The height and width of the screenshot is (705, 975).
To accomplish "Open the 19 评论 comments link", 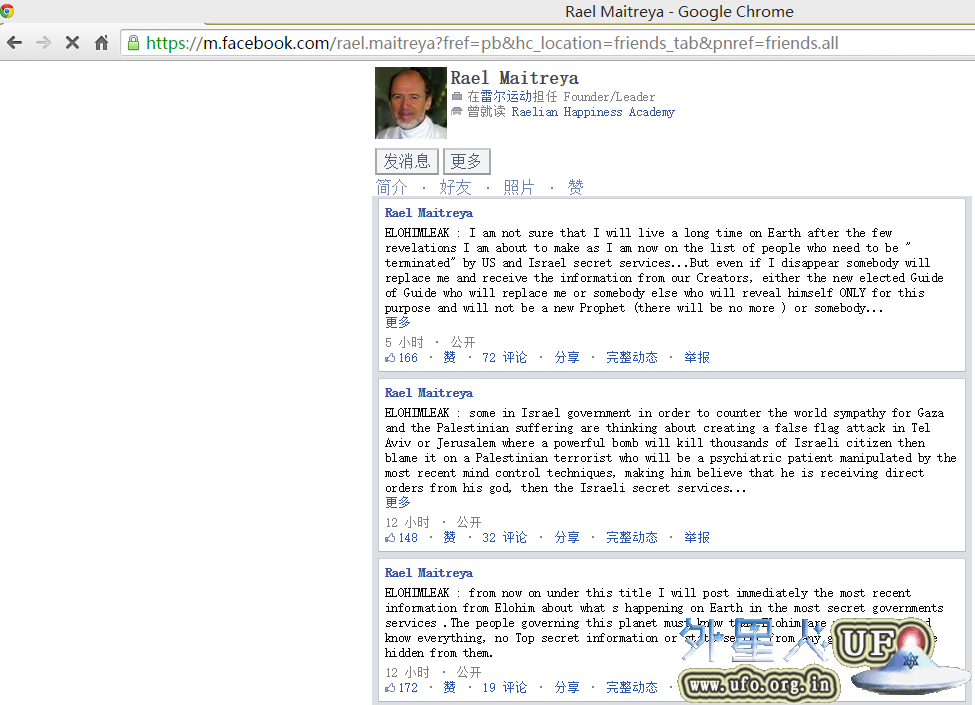I will click(x=504, y=688).
